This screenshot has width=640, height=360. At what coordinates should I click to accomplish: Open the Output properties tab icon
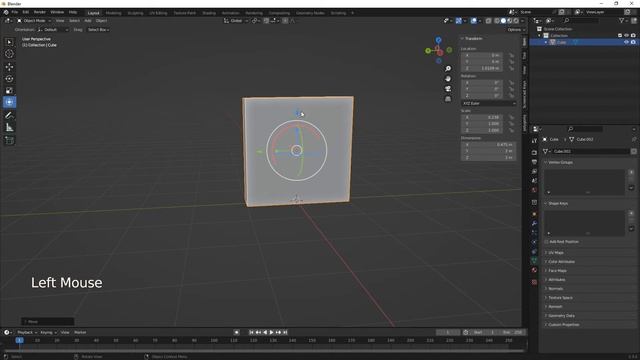534,162
